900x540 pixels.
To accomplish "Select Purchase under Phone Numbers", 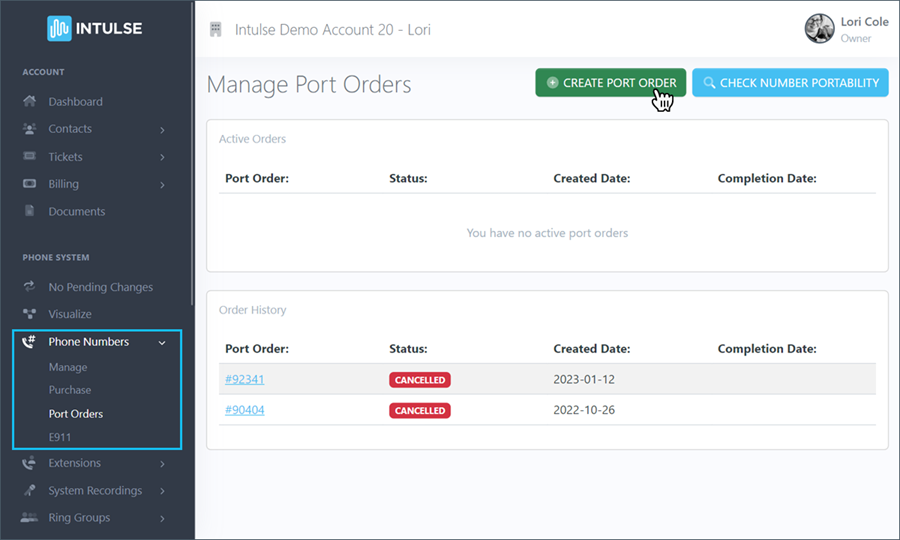I will pyautogui.click(x=70, y=390).
